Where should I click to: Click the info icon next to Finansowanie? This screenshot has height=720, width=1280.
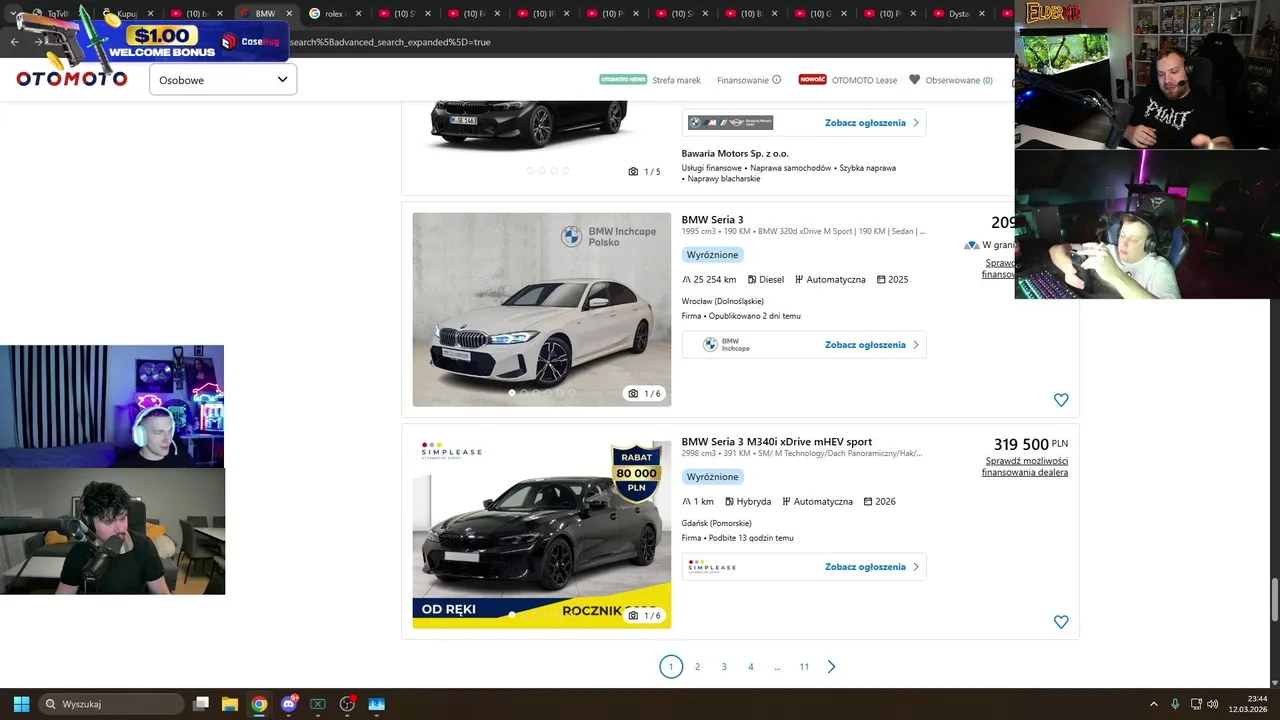(777, 80)
